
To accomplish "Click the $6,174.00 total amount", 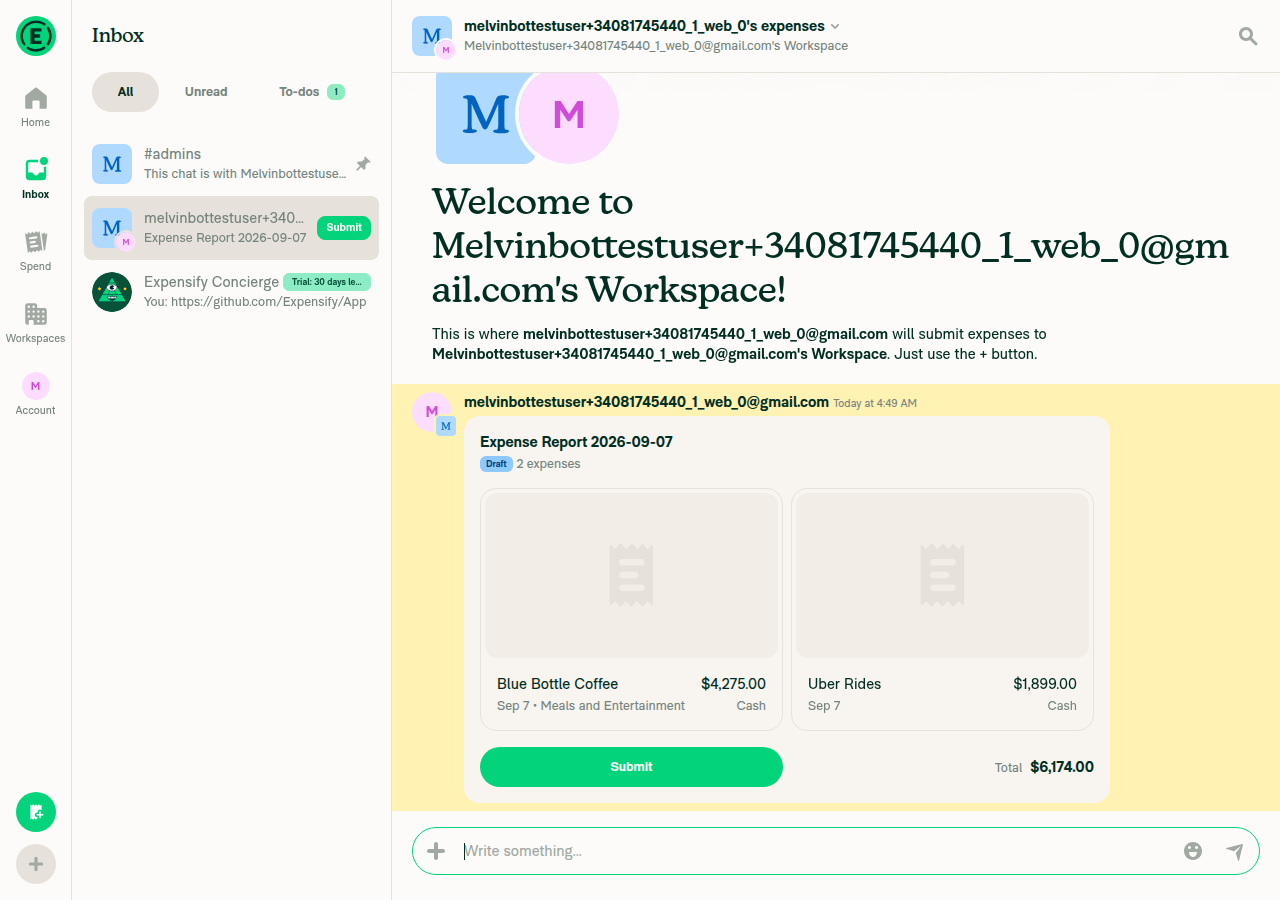I will click(x=1062, y=767).
